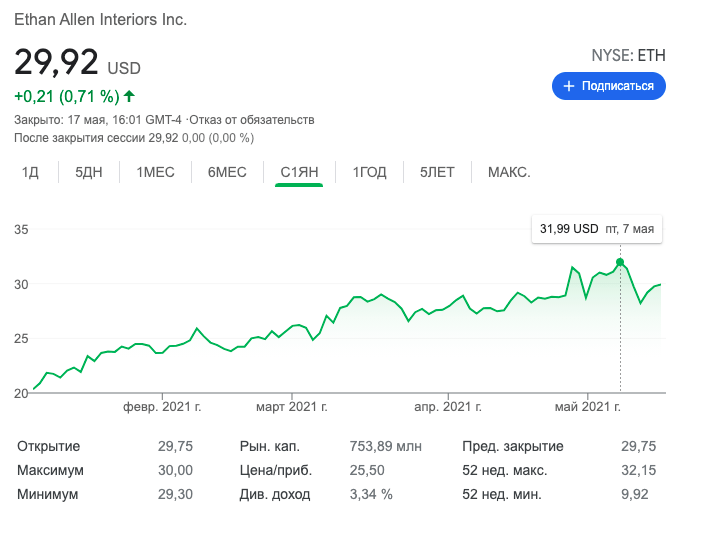Click the Див. доход value 3,34 %
Viewport: 720px width, 540px height.
point(371,494)
